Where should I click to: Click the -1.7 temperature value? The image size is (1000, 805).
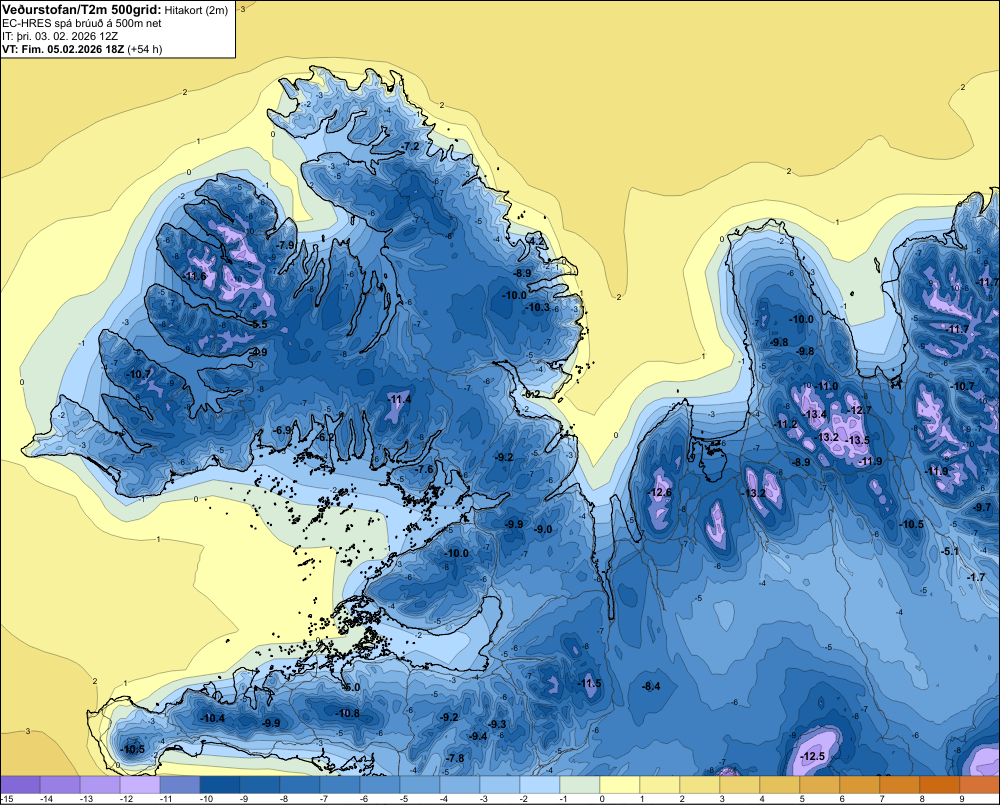976,577
